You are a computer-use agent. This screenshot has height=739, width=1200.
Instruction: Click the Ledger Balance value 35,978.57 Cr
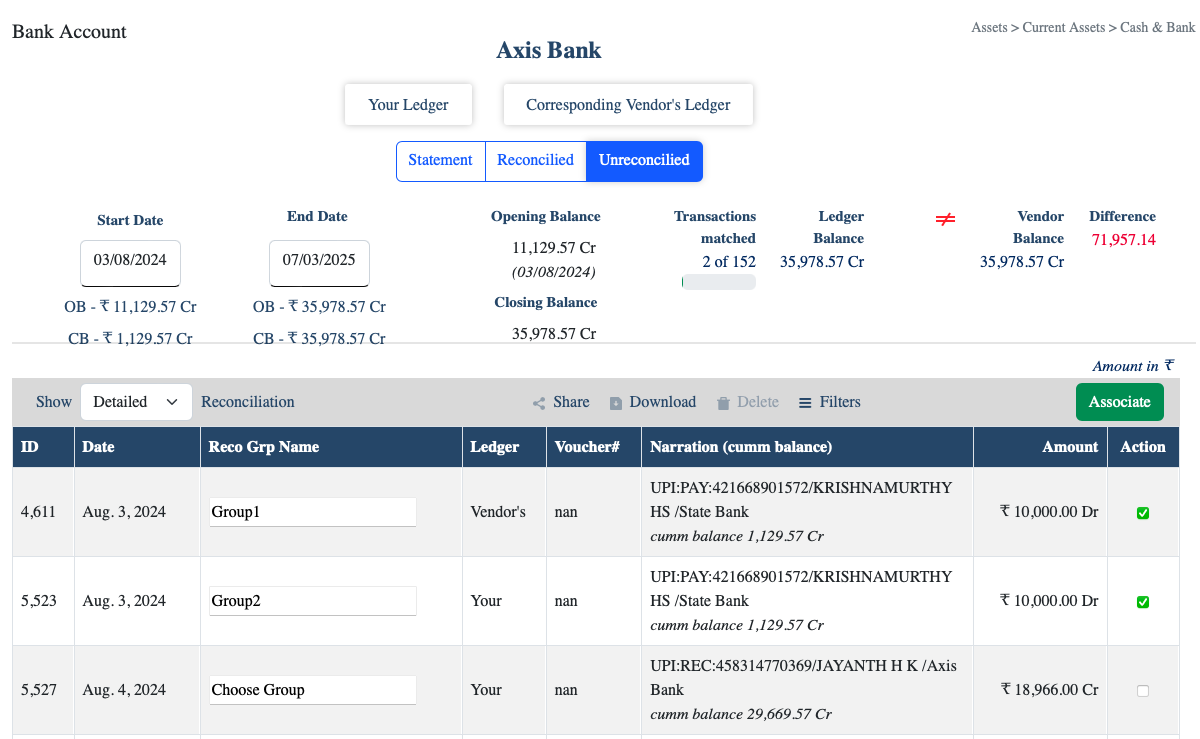822,262
